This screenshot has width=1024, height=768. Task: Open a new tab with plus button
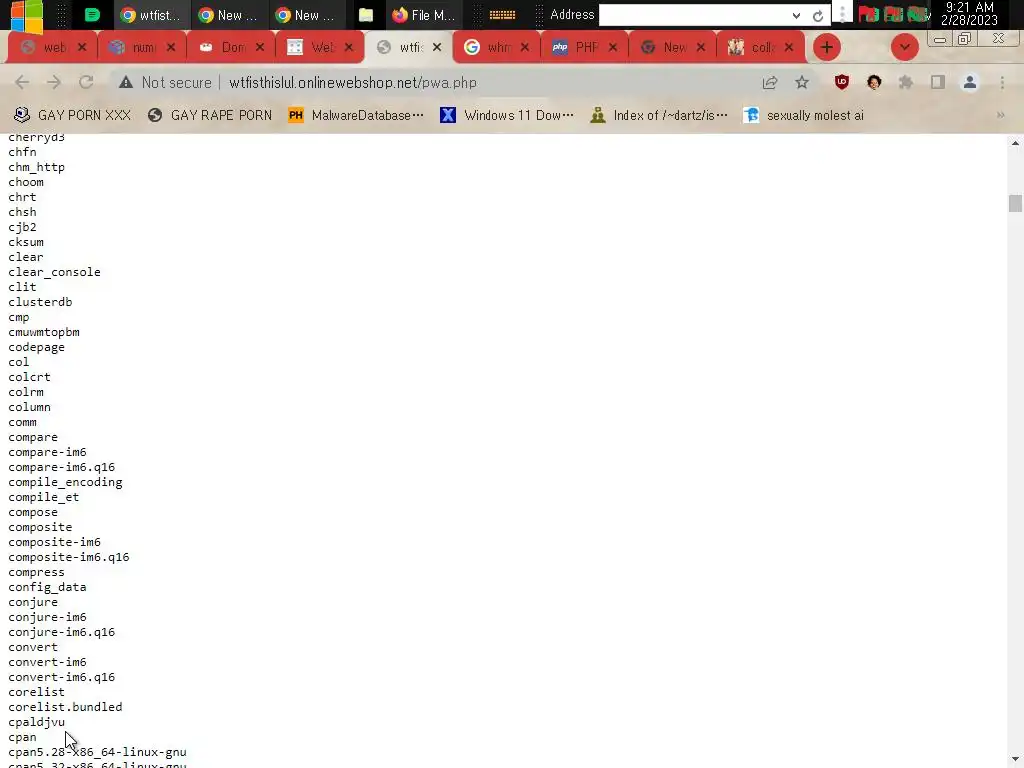[x=827, y=47]
